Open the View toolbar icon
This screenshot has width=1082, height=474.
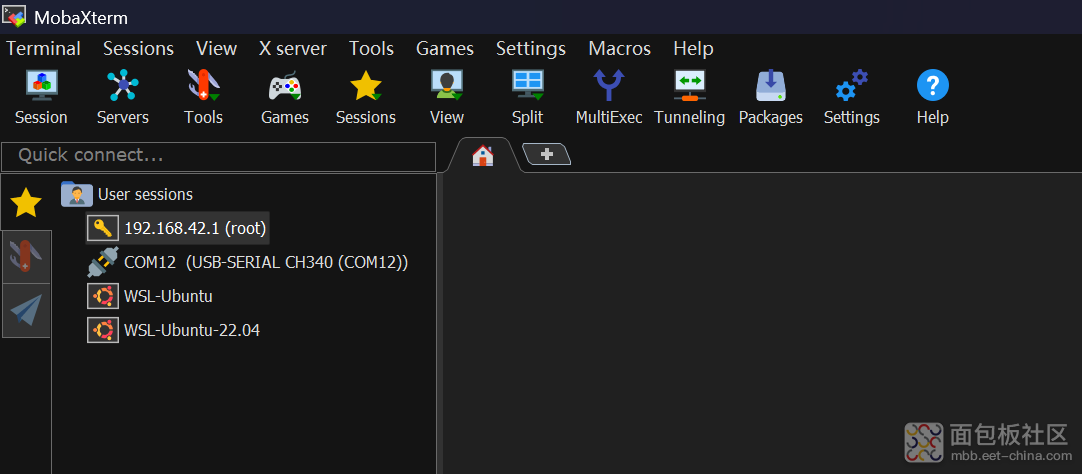pyautogui.click(x=446, y=99)
